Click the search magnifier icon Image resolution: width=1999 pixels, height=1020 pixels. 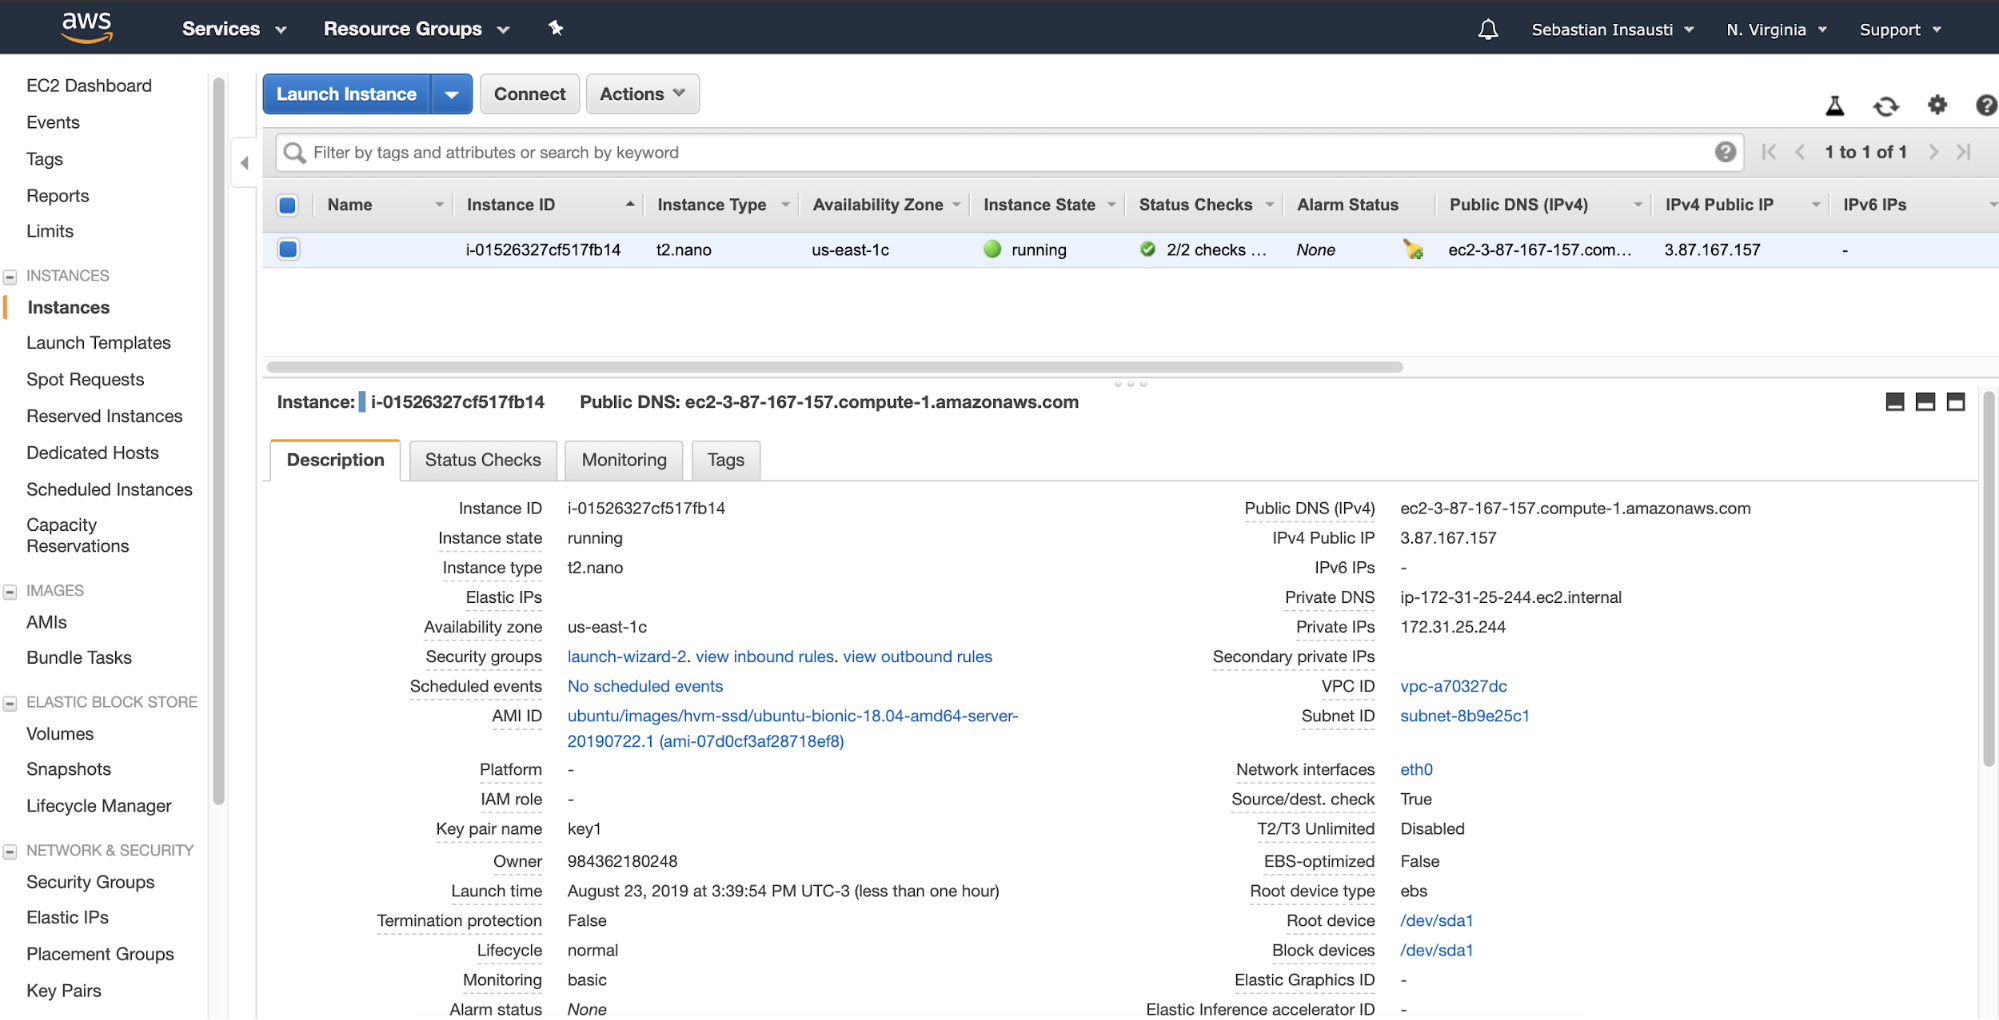pyautogui.click(x=294, y=152)
